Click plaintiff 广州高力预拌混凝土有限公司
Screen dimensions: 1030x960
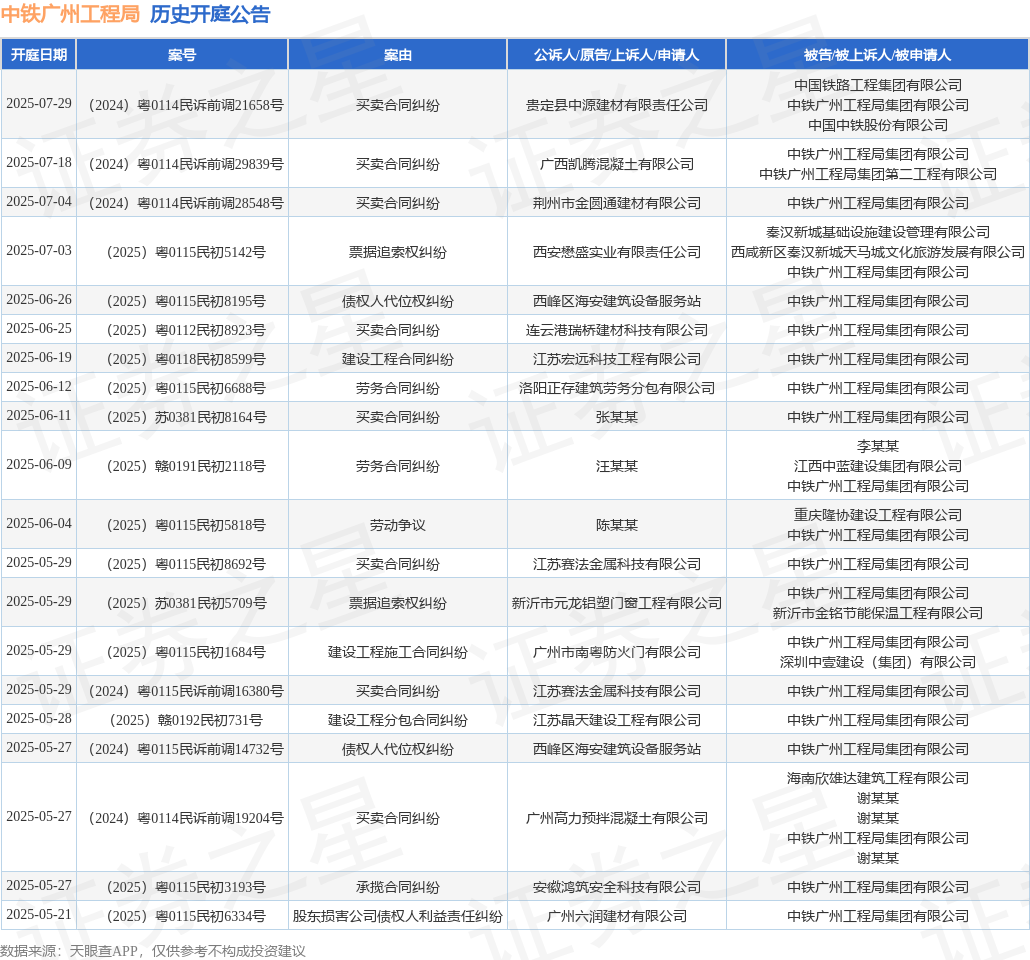(617, 818)
